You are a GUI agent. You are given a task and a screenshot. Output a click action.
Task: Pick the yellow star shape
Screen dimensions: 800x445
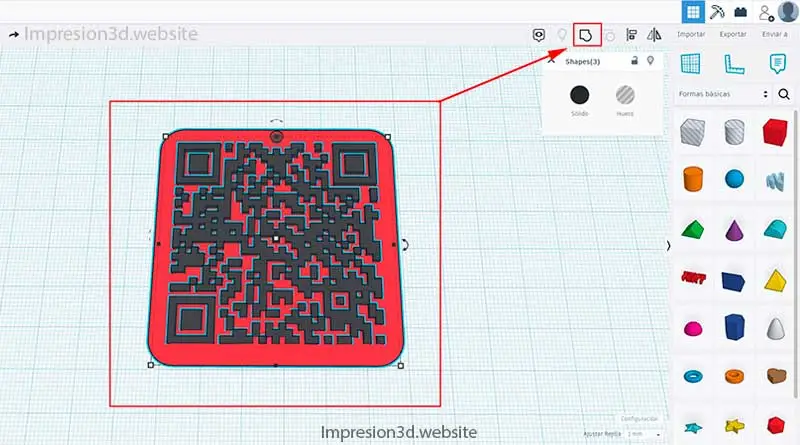click(x=734, y=426)
